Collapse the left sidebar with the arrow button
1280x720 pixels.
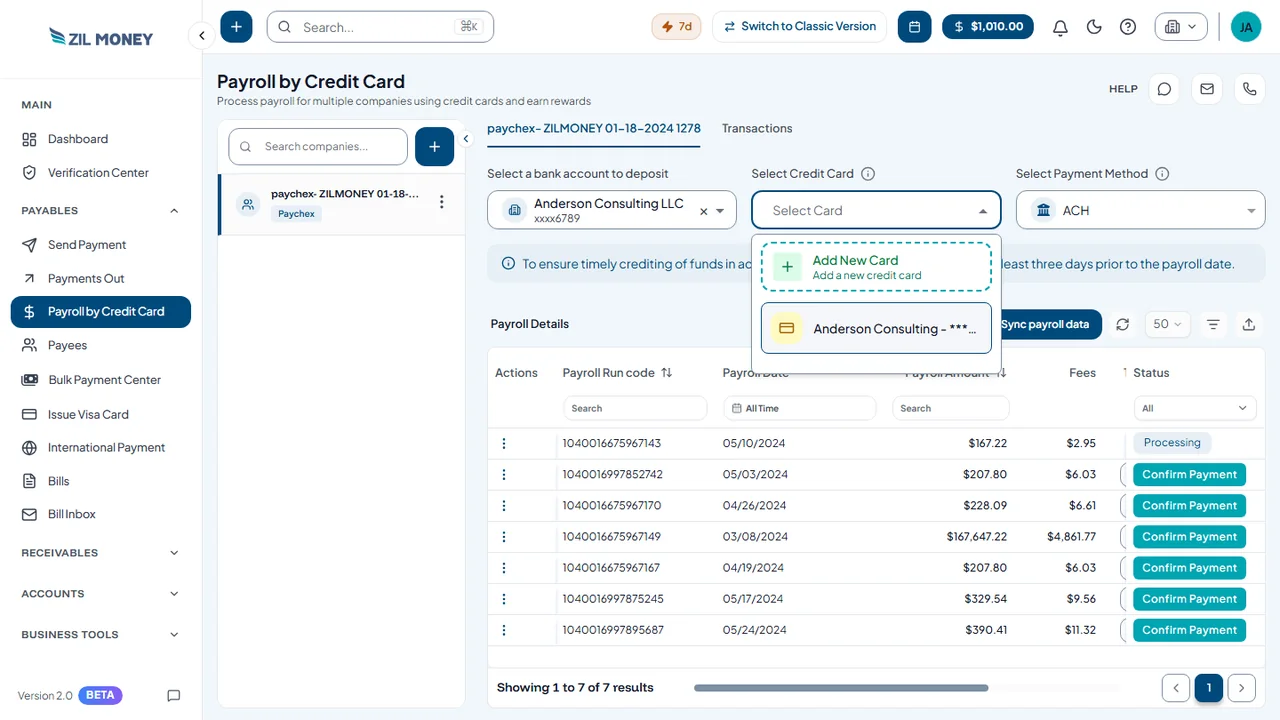click(x=201, y=36)
